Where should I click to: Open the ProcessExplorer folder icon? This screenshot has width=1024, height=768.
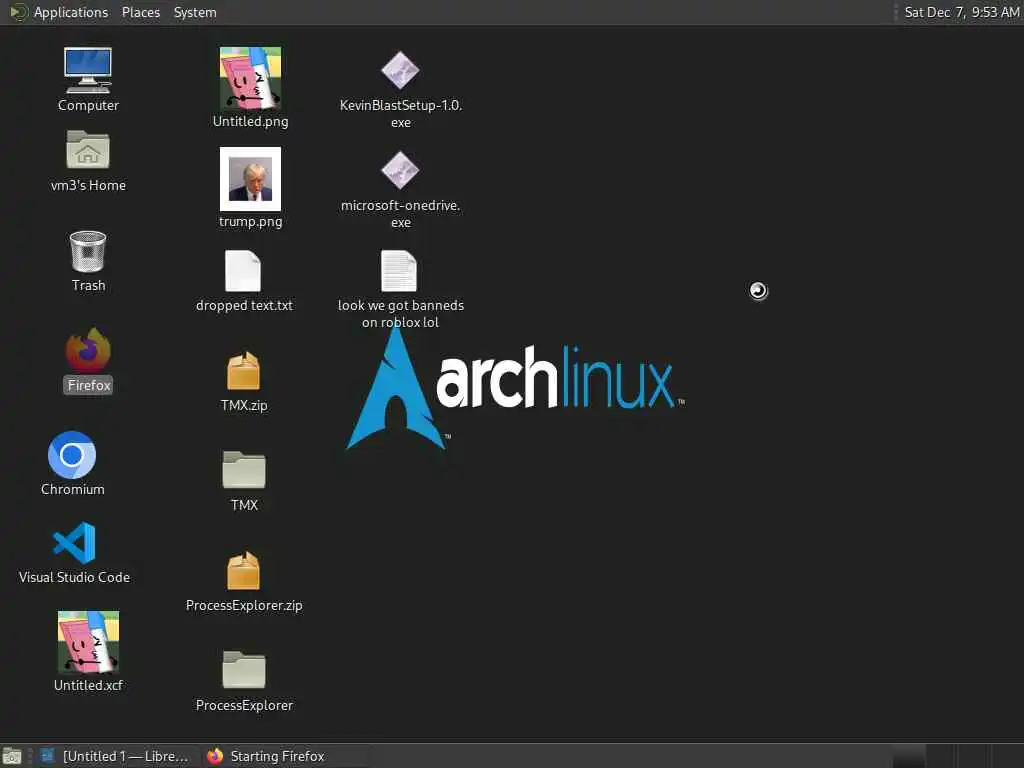pyautogui.click(x=244, y=669)
